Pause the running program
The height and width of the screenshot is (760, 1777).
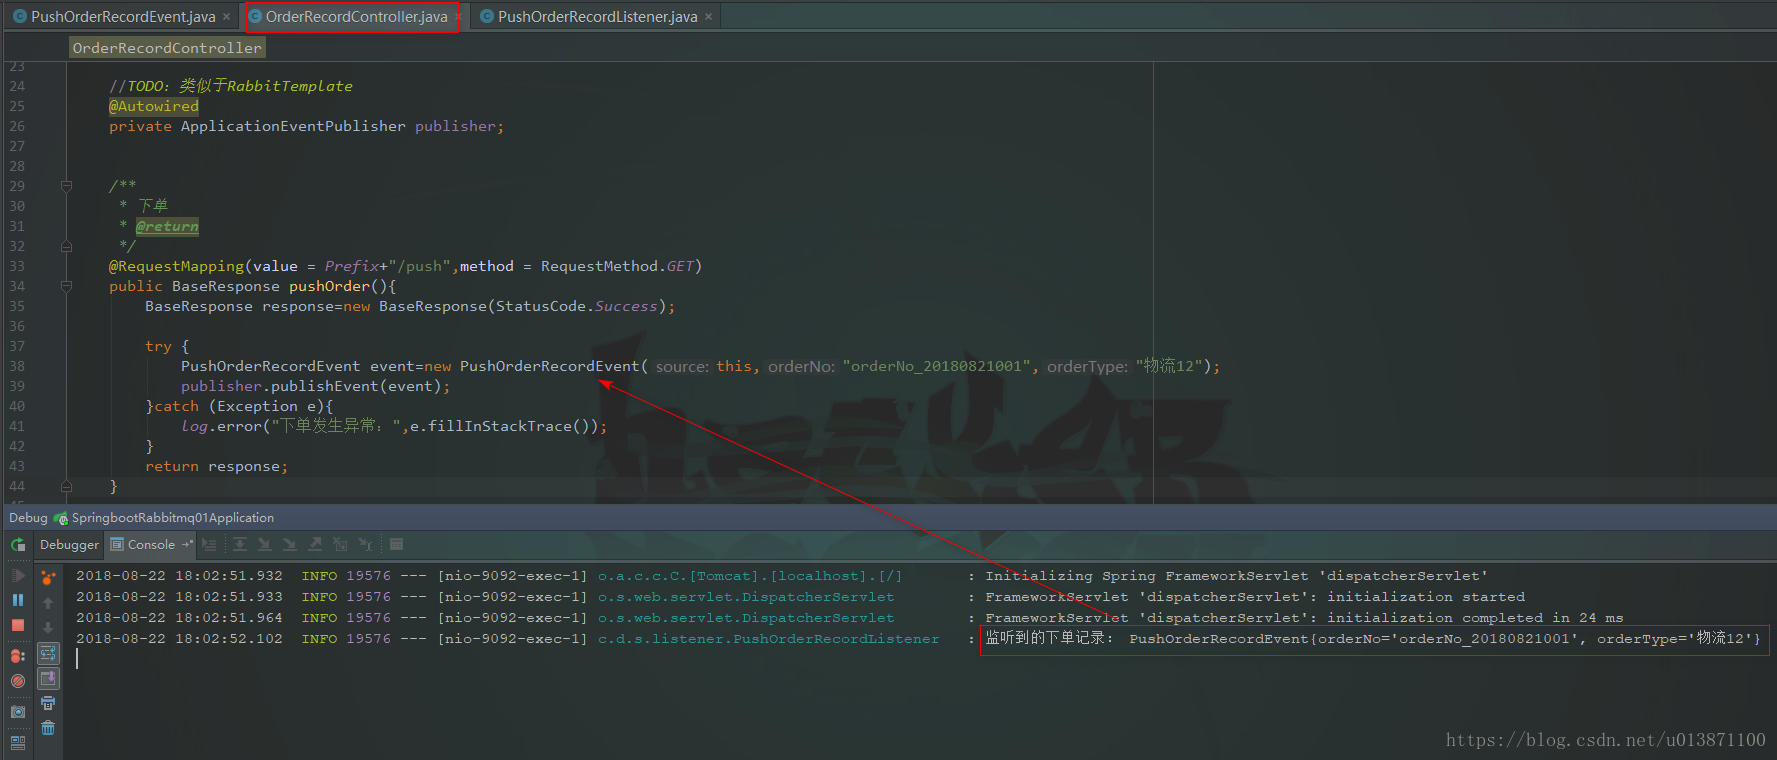tap(18, 600)
